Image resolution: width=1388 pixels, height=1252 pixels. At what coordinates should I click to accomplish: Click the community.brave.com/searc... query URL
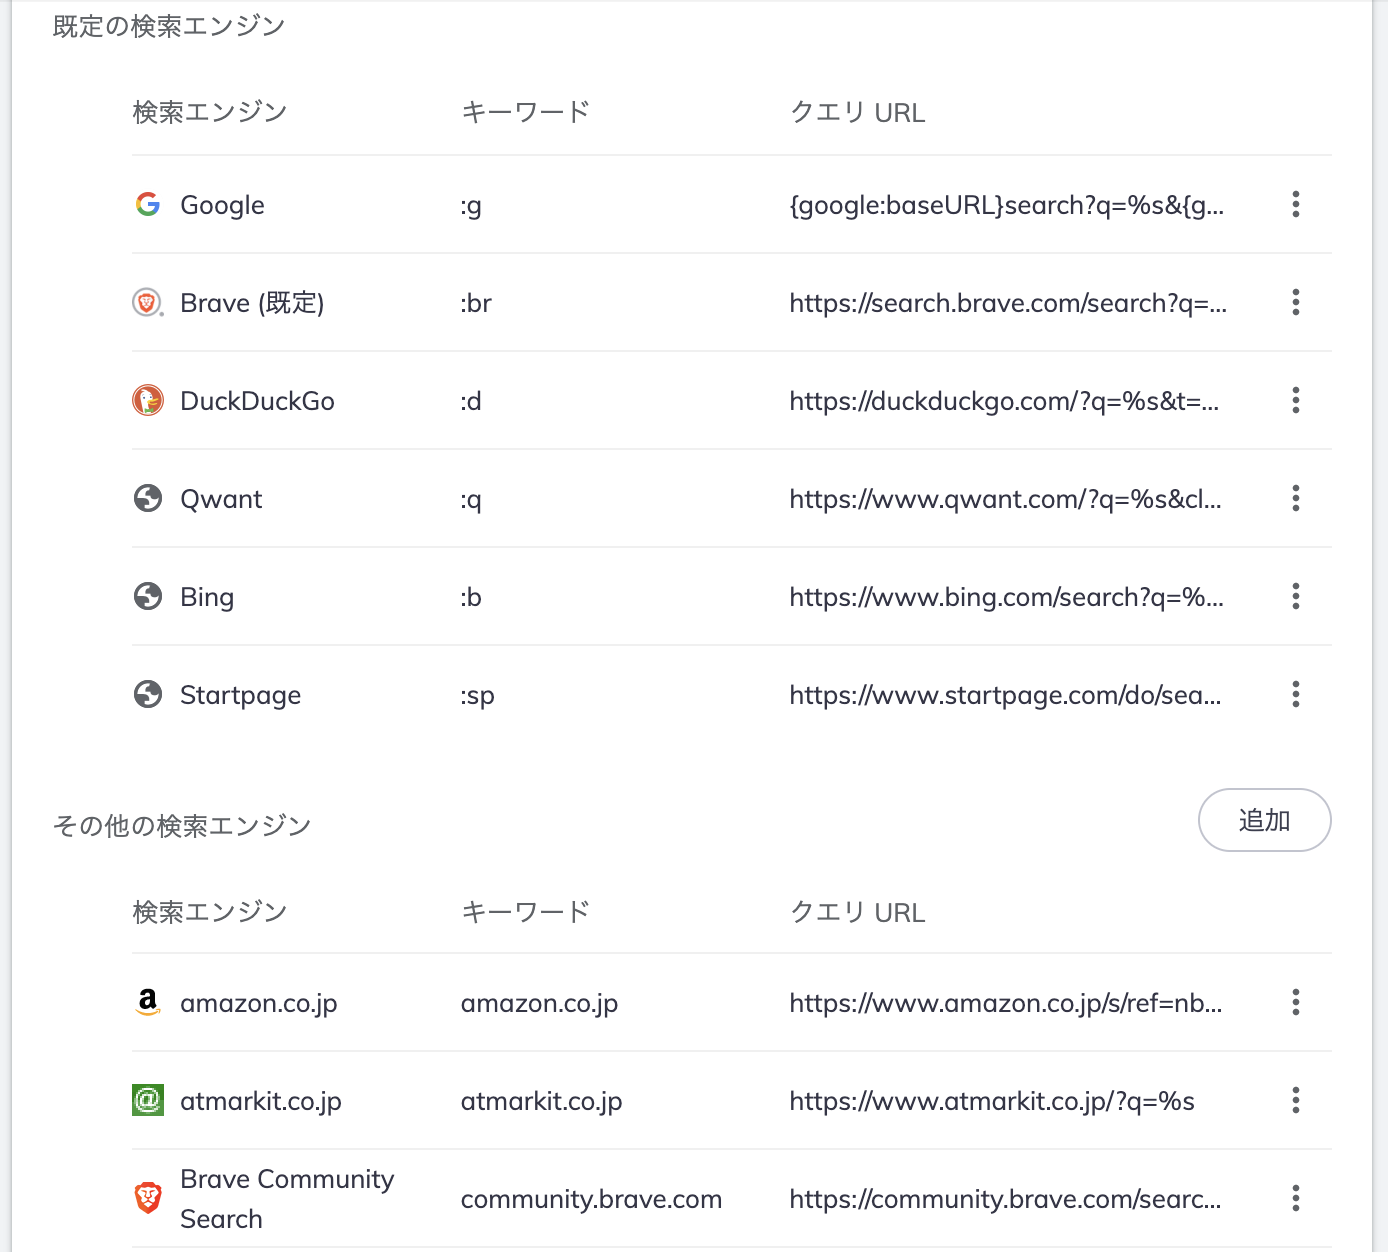tap(1005, 1199)
